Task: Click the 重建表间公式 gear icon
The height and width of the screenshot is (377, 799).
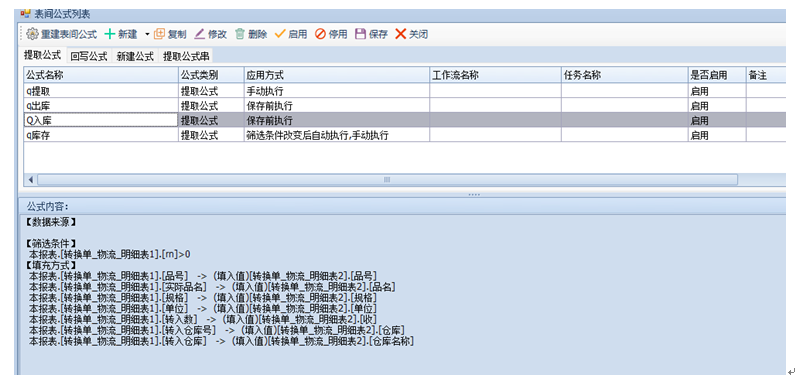Action: [32, 34]
